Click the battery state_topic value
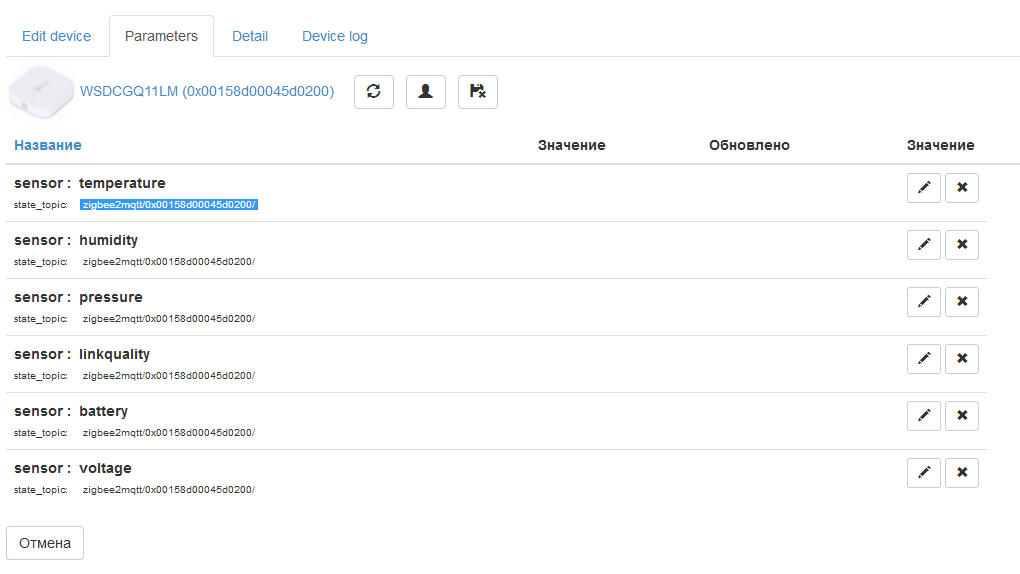1020x574 pixels. tap(169, 433)
